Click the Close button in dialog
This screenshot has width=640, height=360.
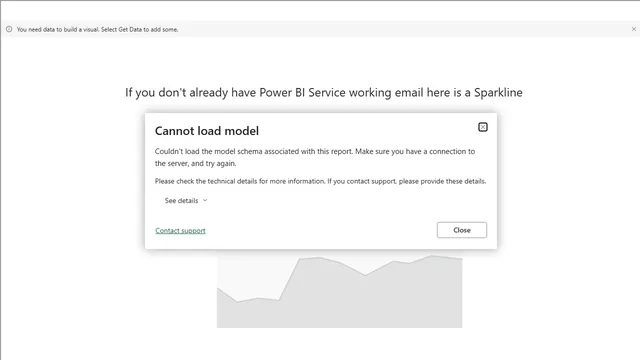pyautogui.click(x=462, y=230)
